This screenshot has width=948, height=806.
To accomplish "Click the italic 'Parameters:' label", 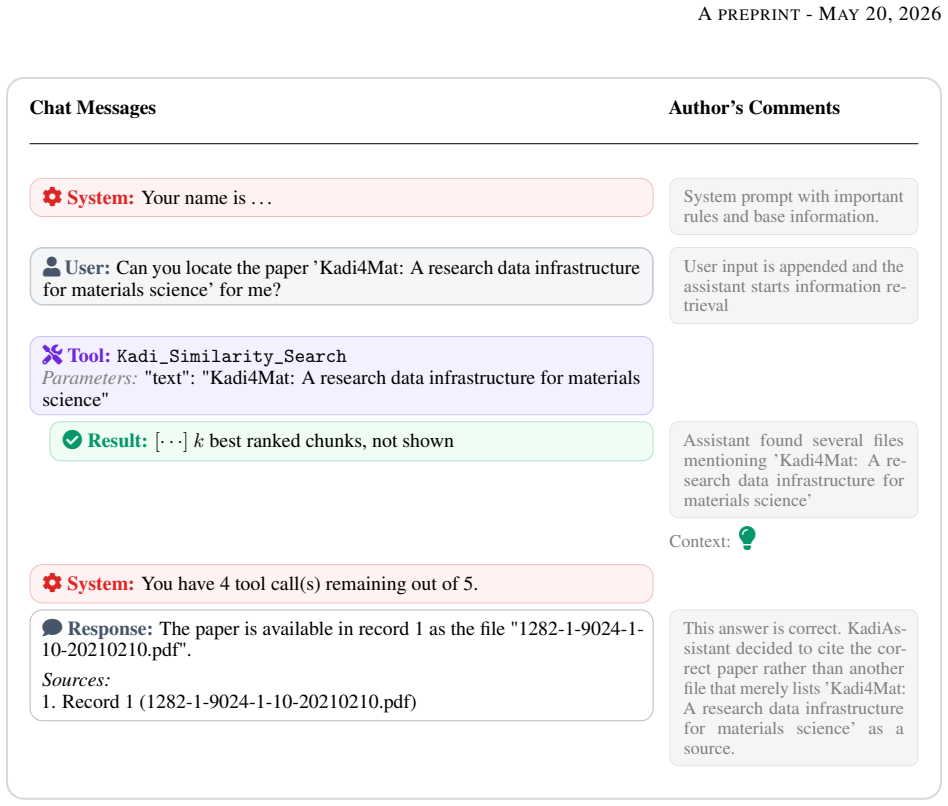I will [x=89, y=378].
